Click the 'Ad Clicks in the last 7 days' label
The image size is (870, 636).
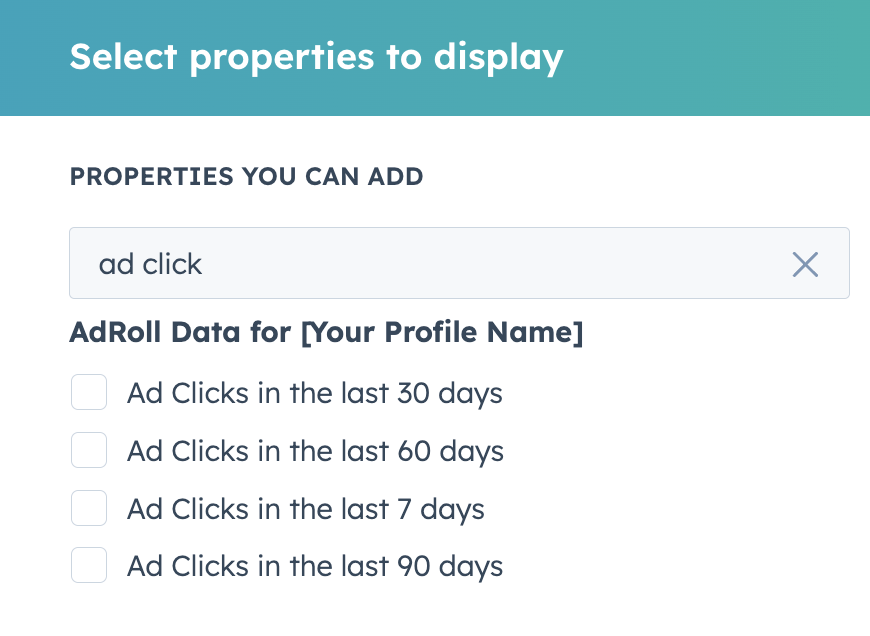click(x=305, y=509)
